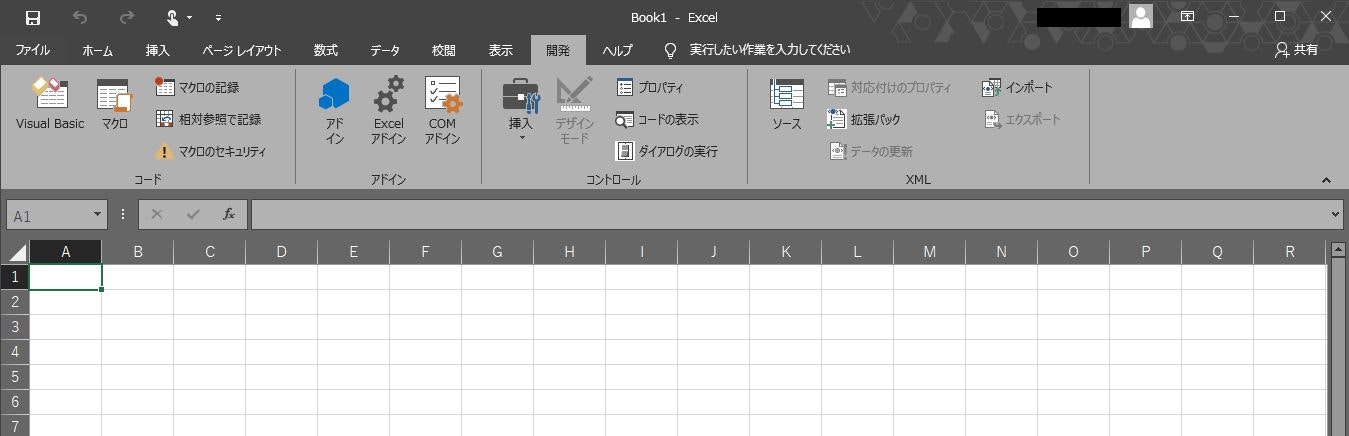Click the Name Box showing A1
Viewport: 1349px width, 436px height.
click(49, 215)
